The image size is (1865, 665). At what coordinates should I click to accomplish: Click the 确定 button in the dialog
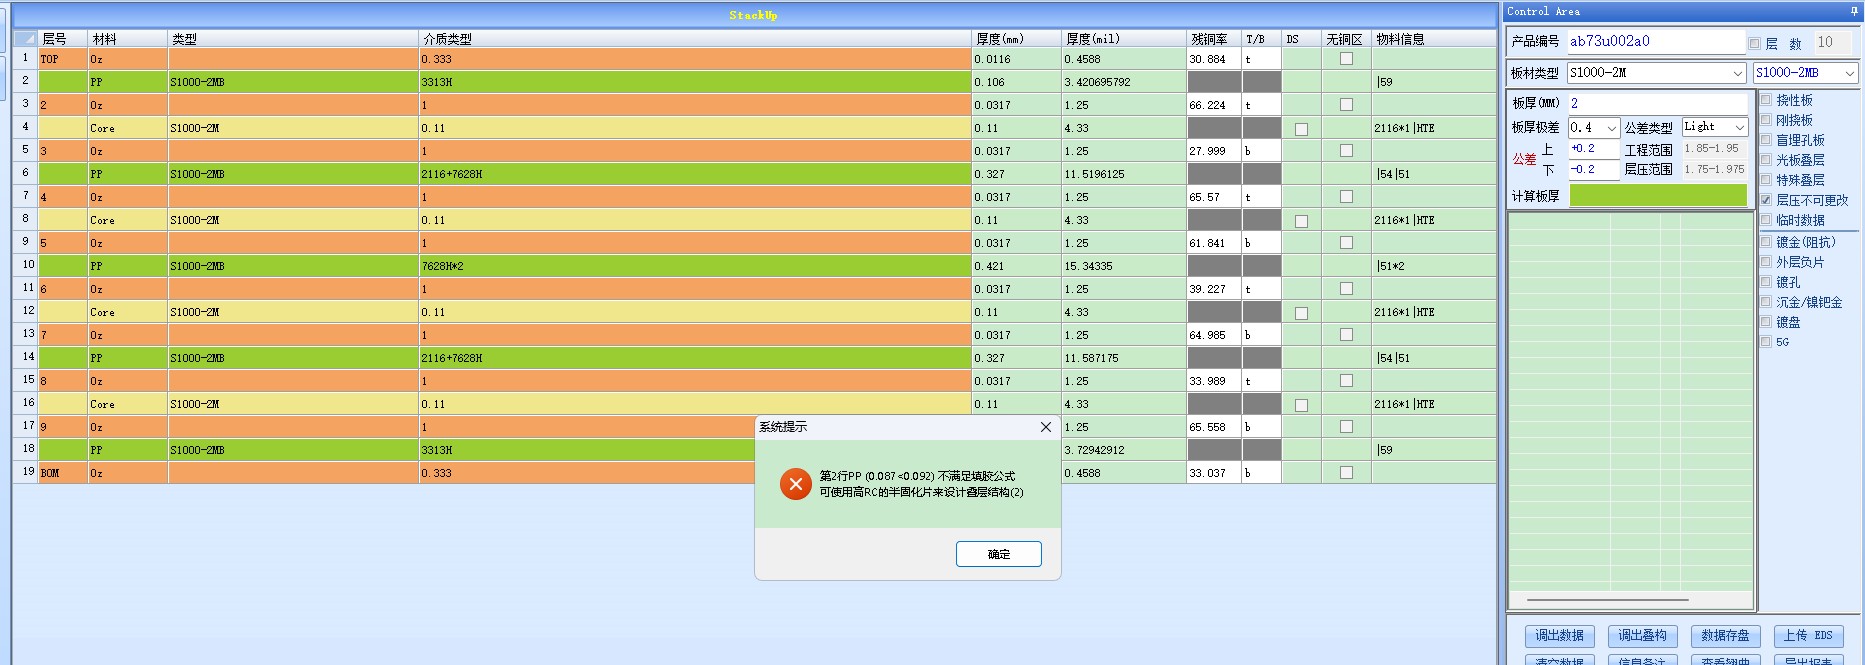point(998,554)
